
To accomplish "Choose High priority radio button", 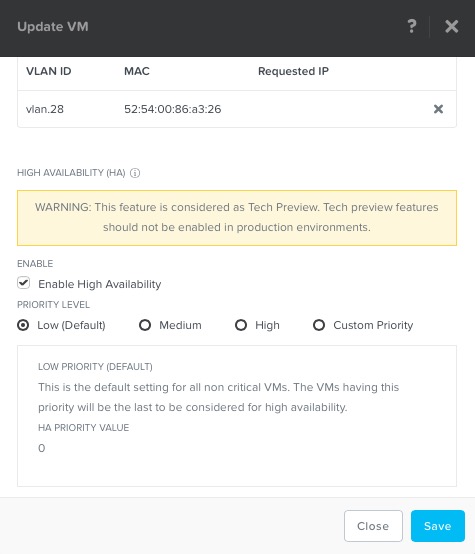I will (241, 325).
